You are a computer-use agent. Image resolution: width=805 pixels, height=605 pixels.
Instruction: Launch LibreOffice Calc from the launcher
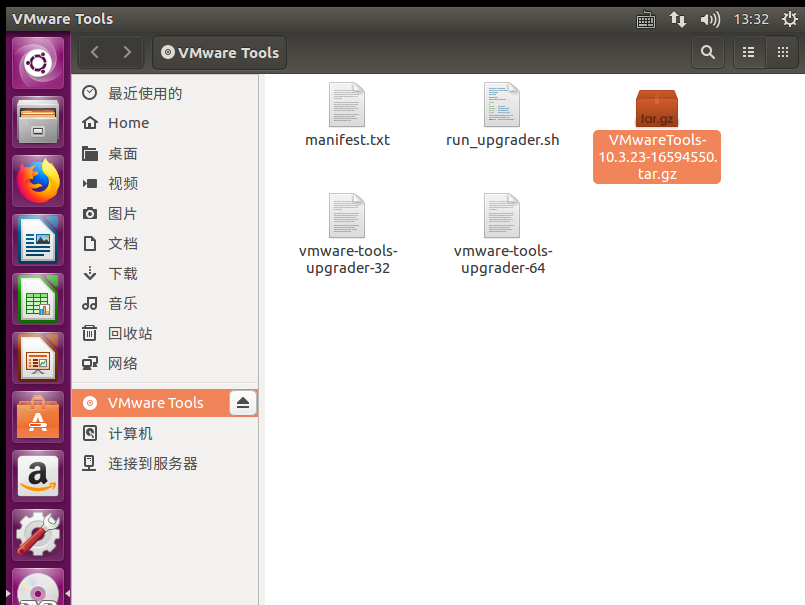[38, 299]
